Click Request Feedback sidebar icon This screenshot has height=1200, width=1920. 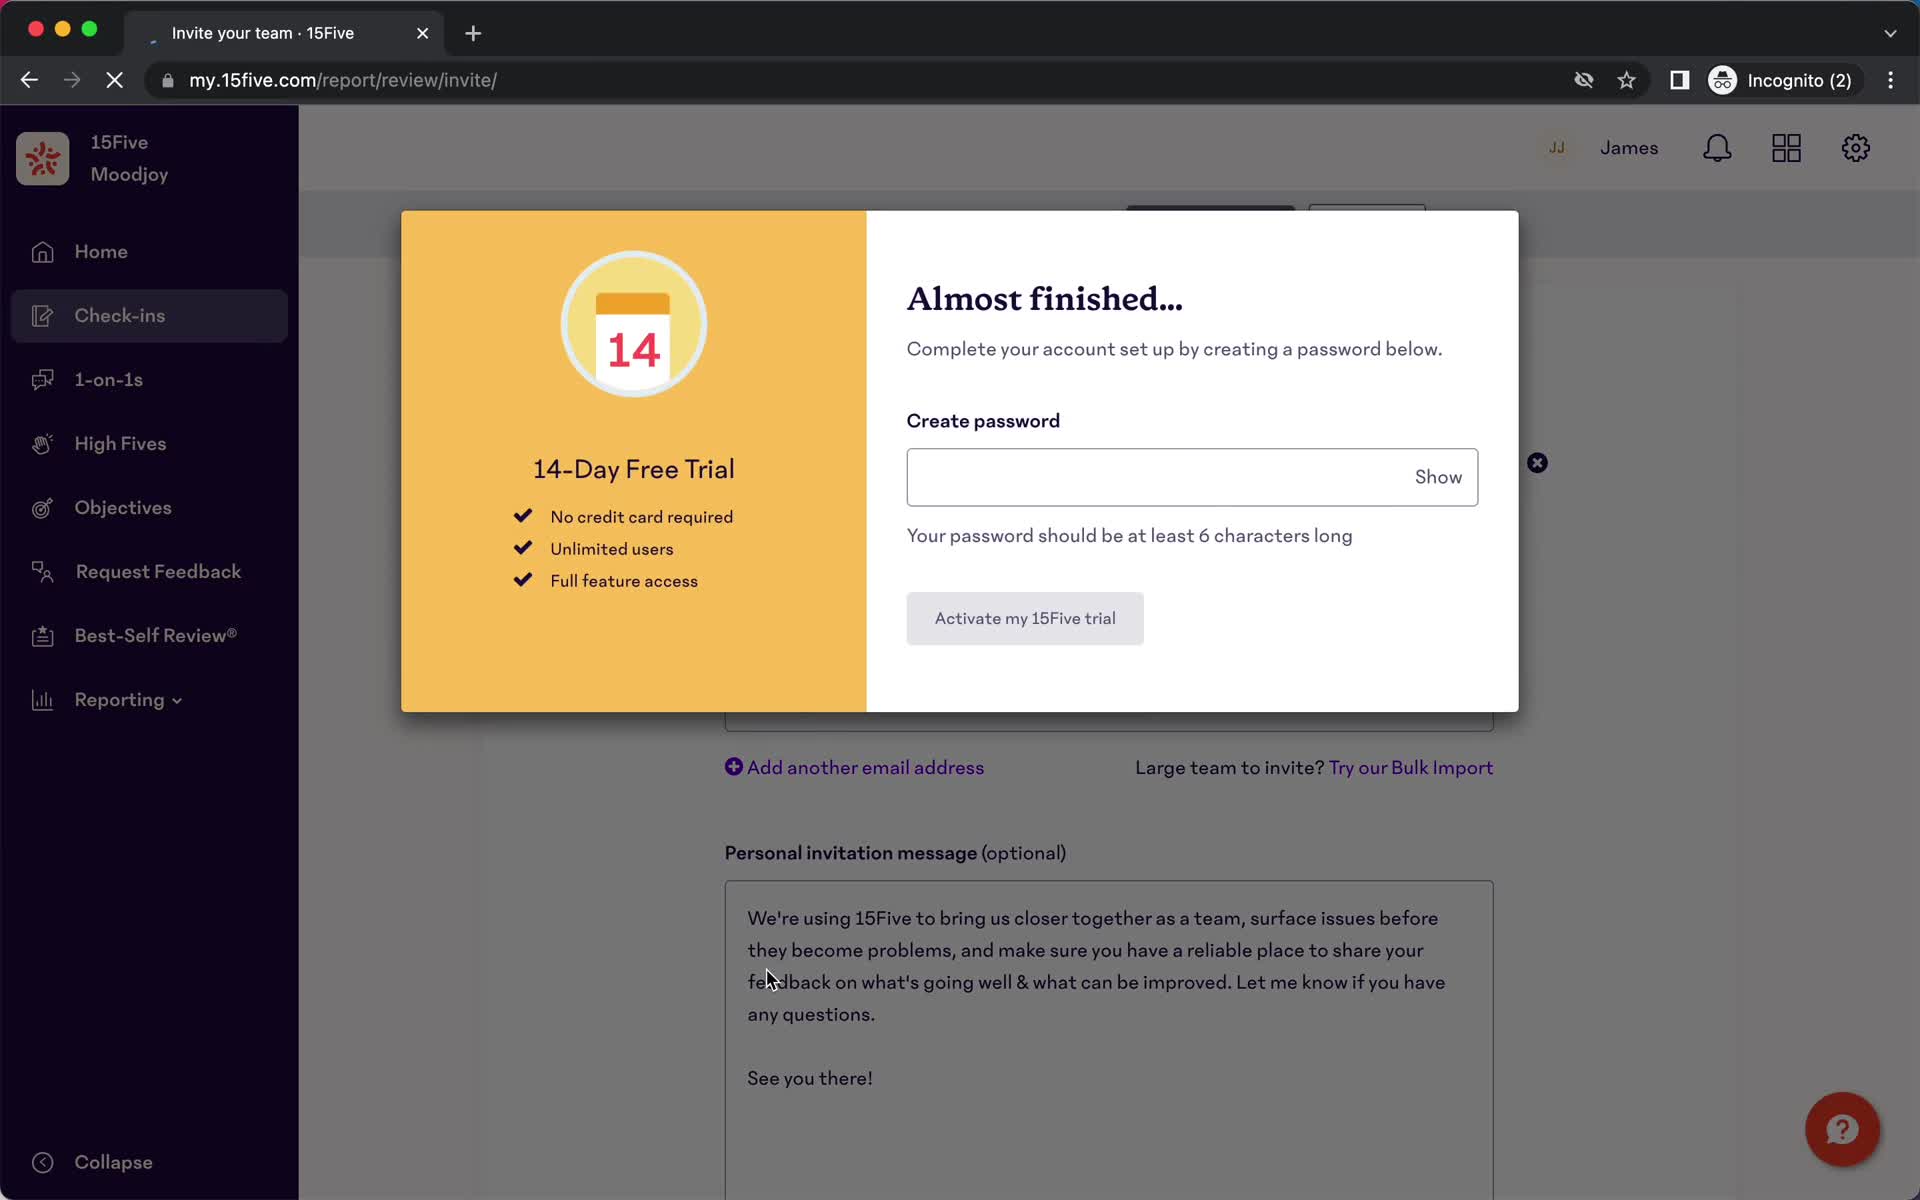41,571
